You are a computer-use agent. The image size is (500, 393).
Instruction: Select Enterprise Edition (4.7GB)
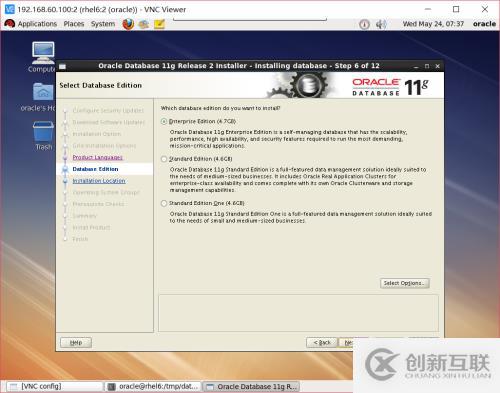click(164, 121)
